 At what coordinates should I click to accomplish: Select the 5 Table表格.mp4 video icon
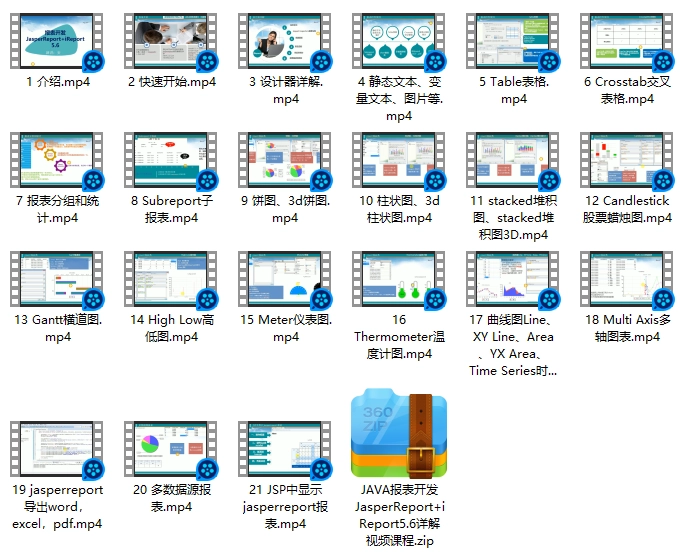point(513,41)
